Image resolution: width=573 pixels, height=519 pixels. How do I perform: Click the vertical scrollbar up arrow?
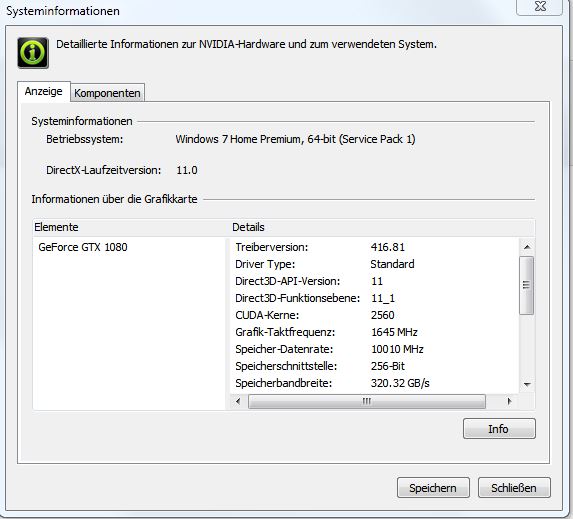(x=527, y=247)
